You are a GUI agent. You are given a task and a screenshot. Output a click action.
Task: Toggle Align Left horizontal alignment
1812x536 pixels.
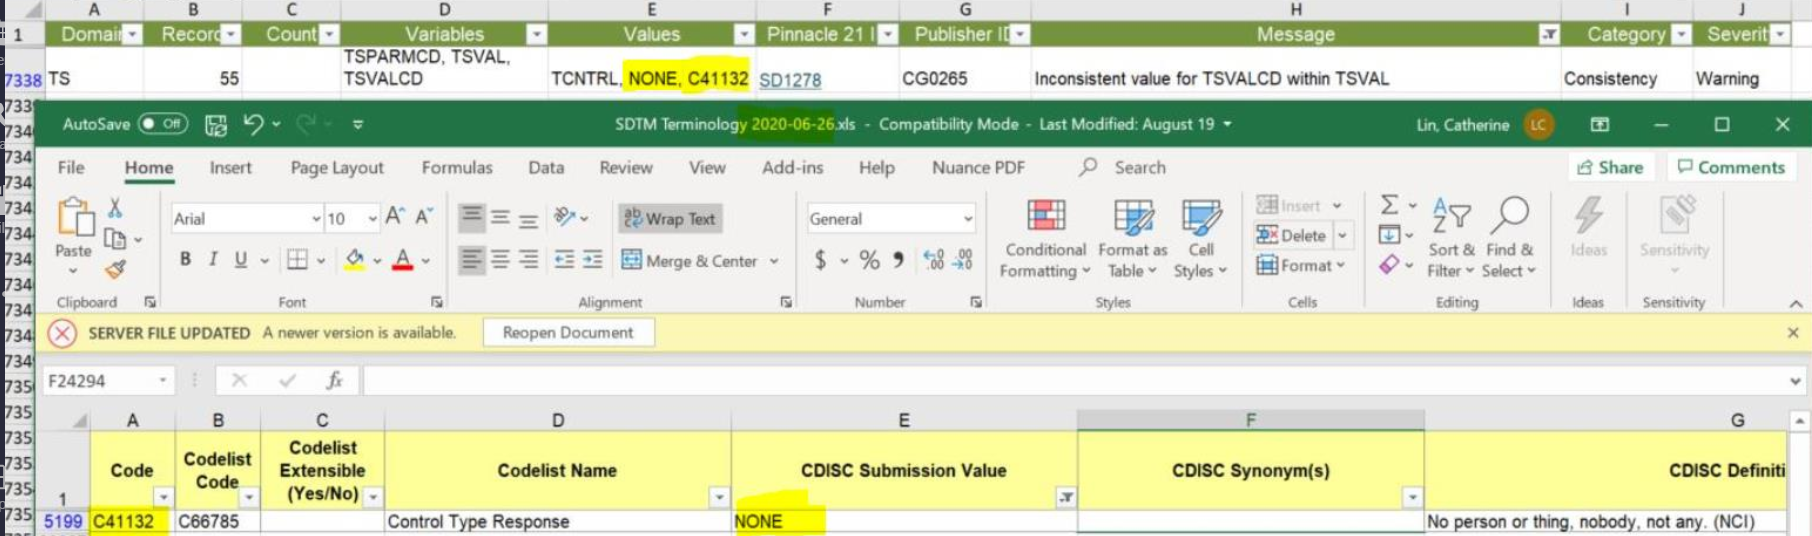pos(471,260)
